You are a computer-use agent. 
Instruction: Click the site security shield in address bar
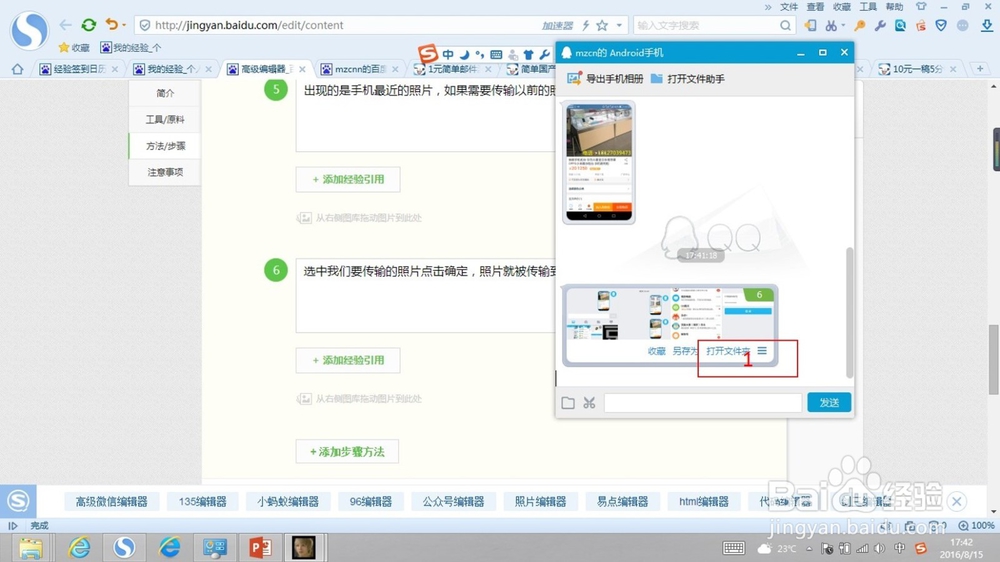145,25
